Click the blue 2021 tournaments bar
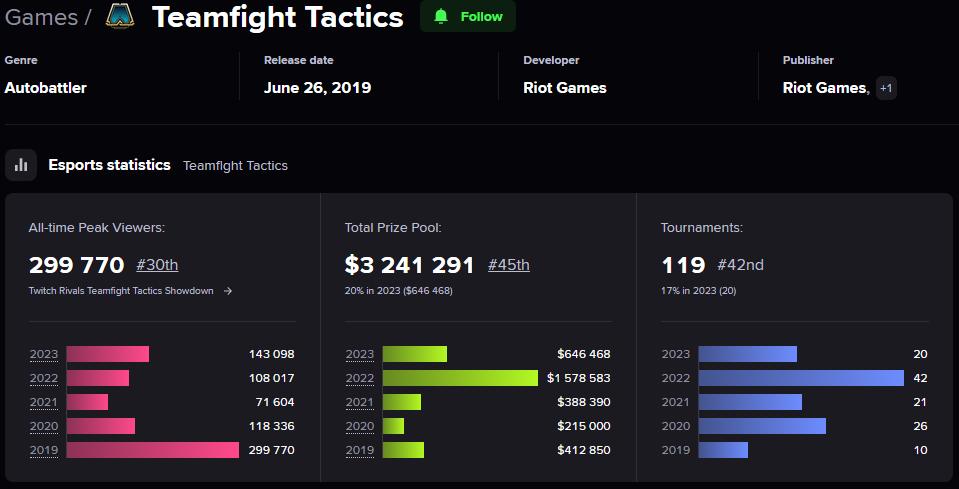The width and height of the screenshot is (959, 489). [x=750, y=402]
